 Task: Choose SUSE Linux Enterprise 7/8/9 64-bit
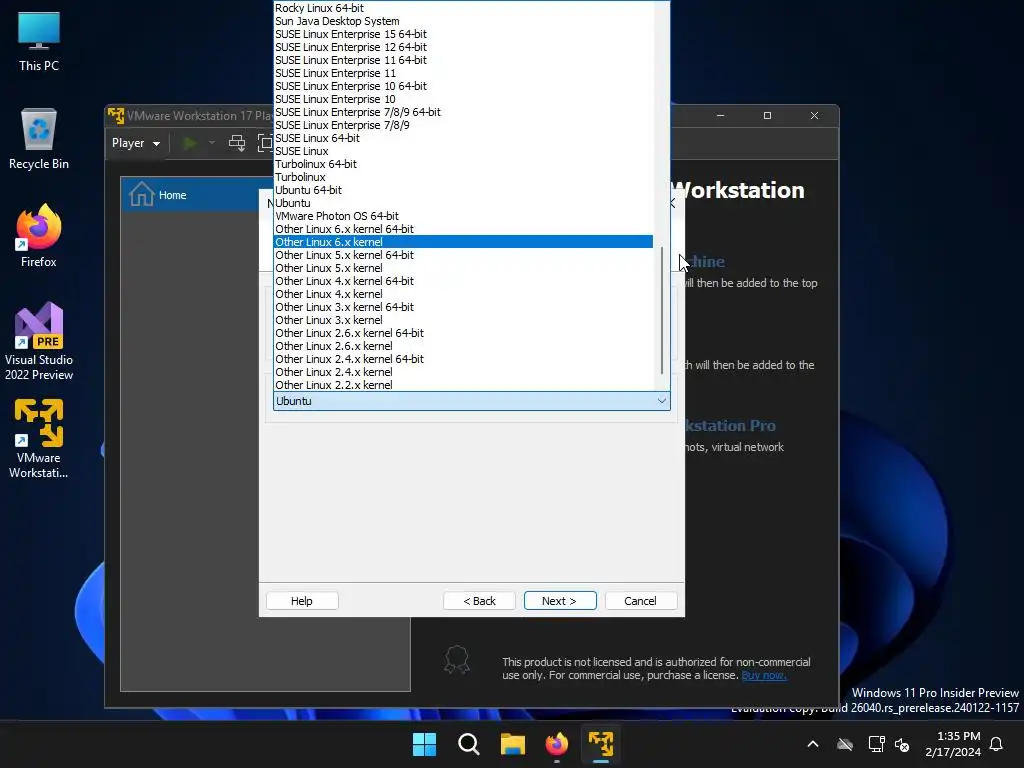463,112
